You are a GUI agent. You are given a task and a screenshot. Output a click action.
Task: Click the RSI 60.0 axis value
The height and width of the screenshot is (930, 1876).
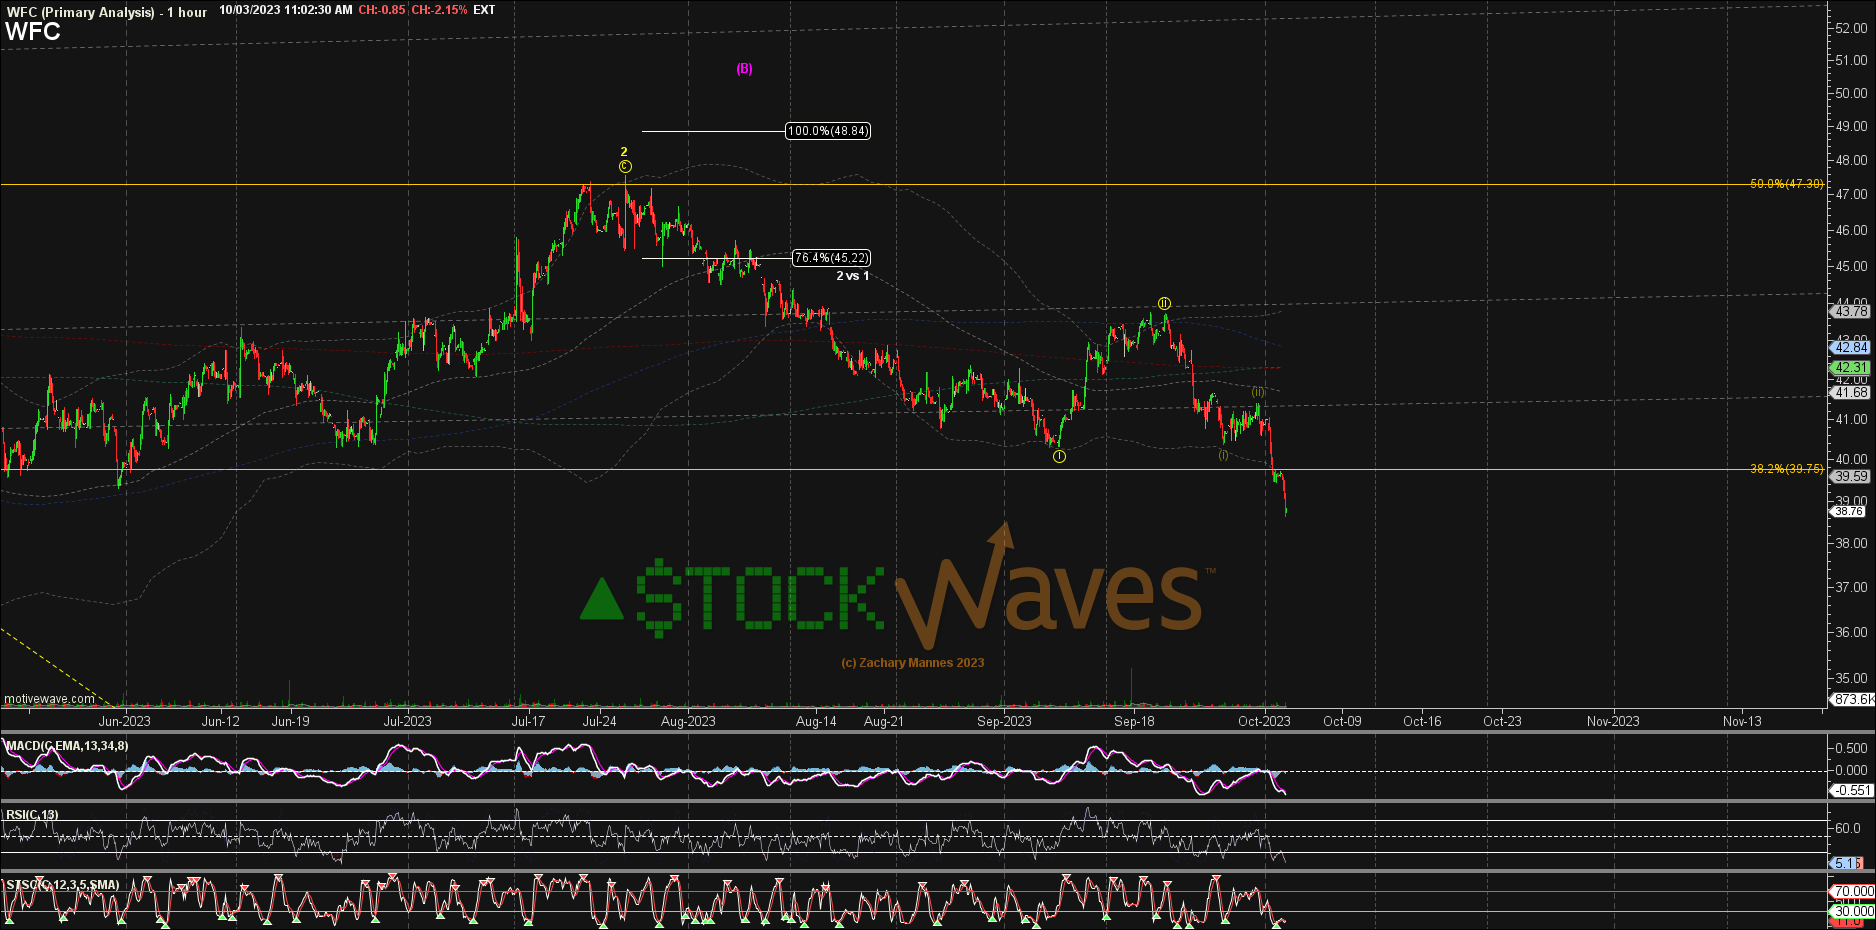coord(1848,828)
